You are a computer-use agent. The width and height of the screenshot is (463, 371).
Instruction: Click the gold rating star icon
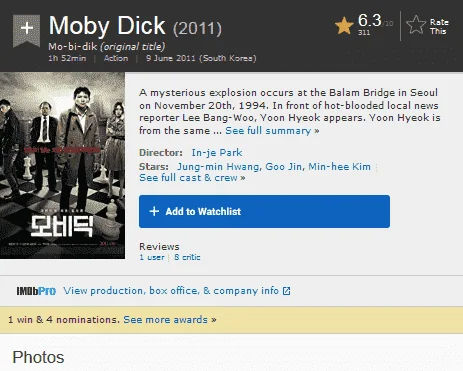344,26
